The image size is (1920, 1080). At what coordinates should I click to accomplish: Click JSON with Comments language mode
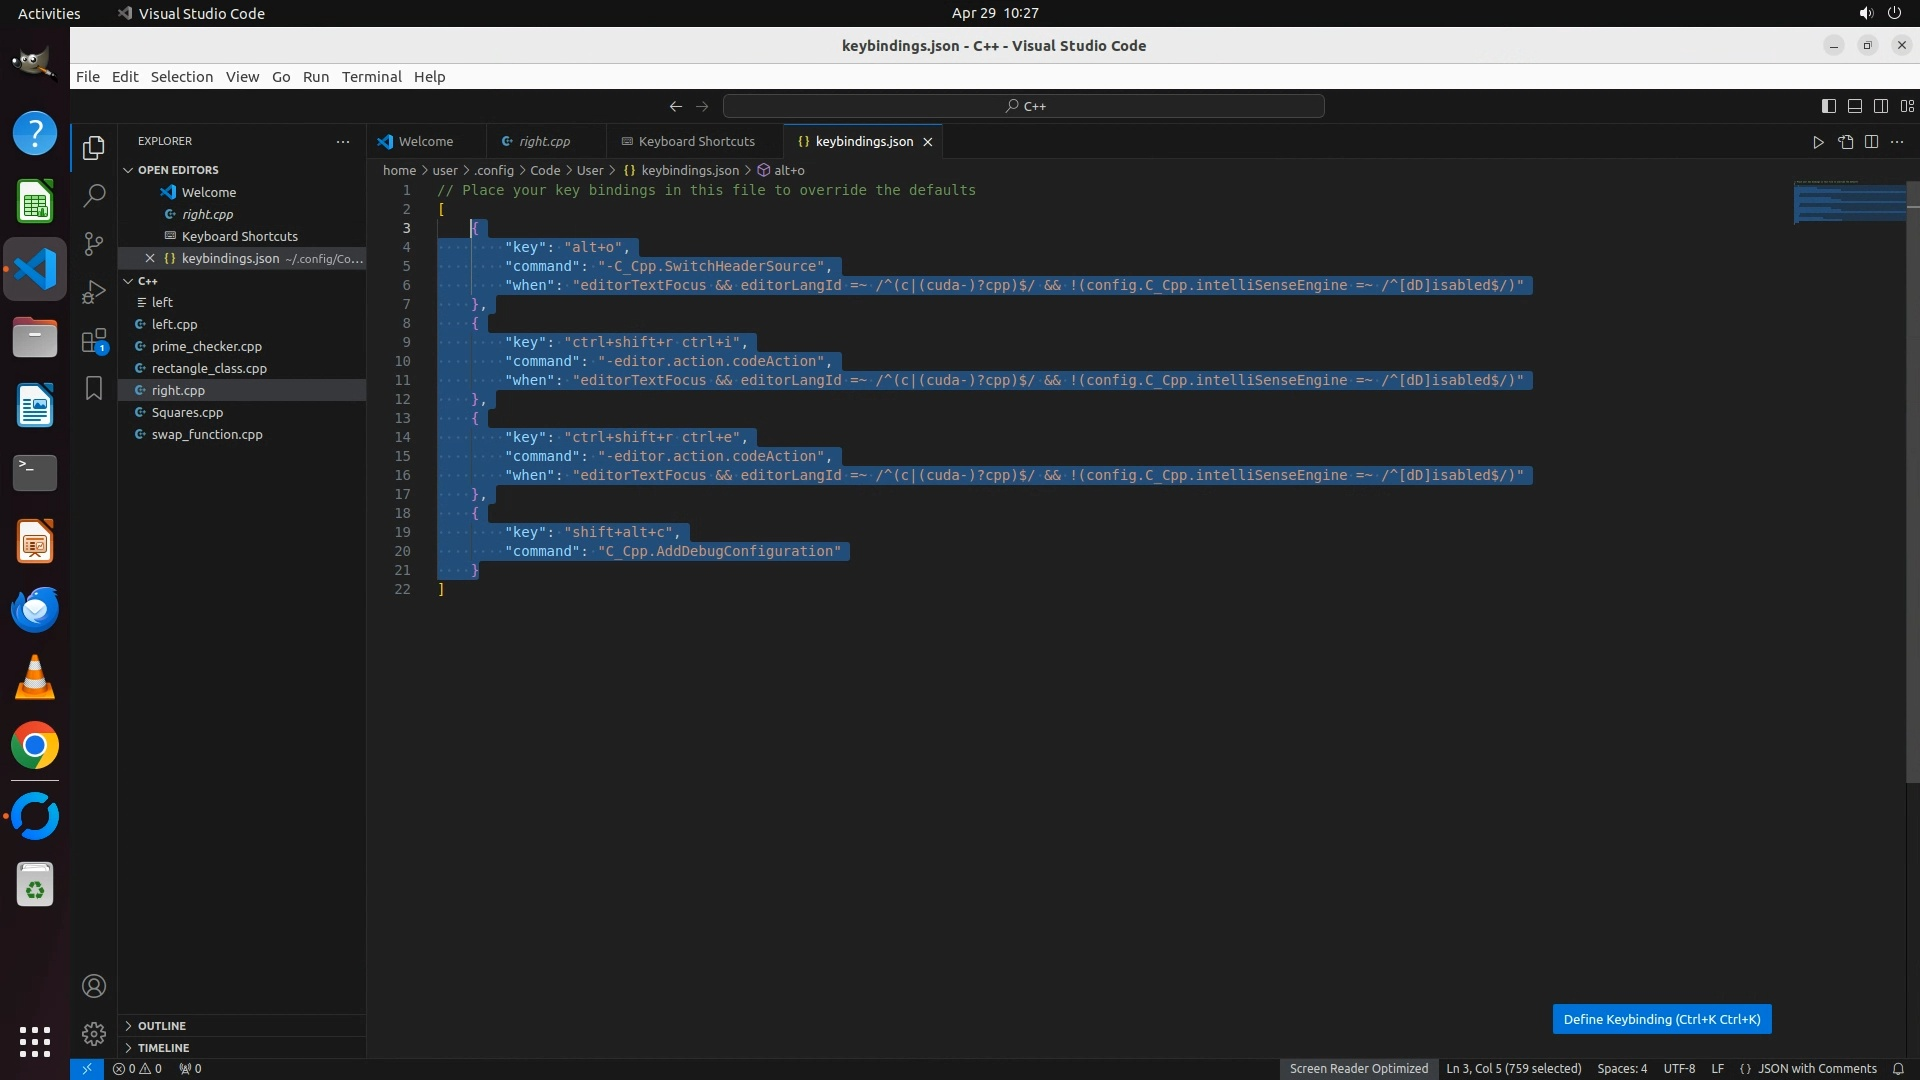(x=1816, y=1069)
